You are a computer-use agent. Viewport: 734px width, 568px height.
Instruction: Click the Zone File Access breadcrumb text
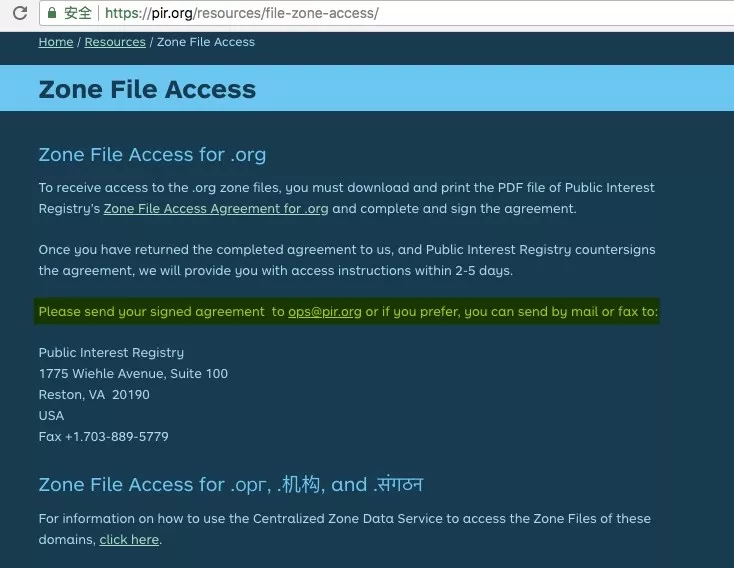coord(205,42)
